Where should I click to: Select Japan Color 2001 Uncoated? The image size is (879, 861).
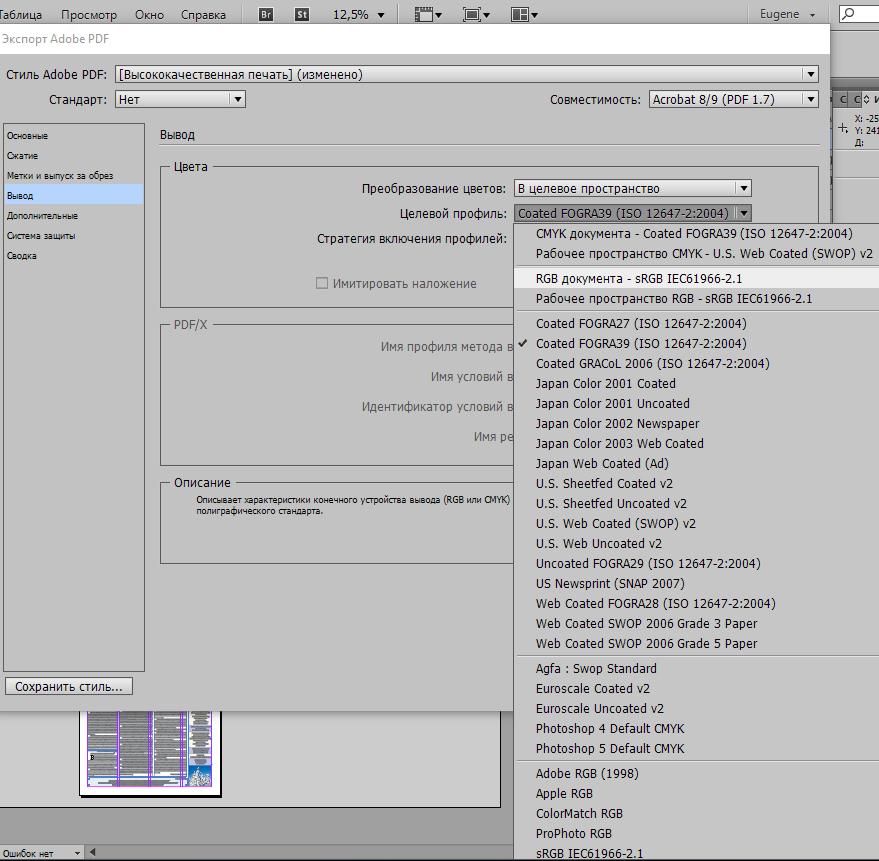tap(696, 404)
